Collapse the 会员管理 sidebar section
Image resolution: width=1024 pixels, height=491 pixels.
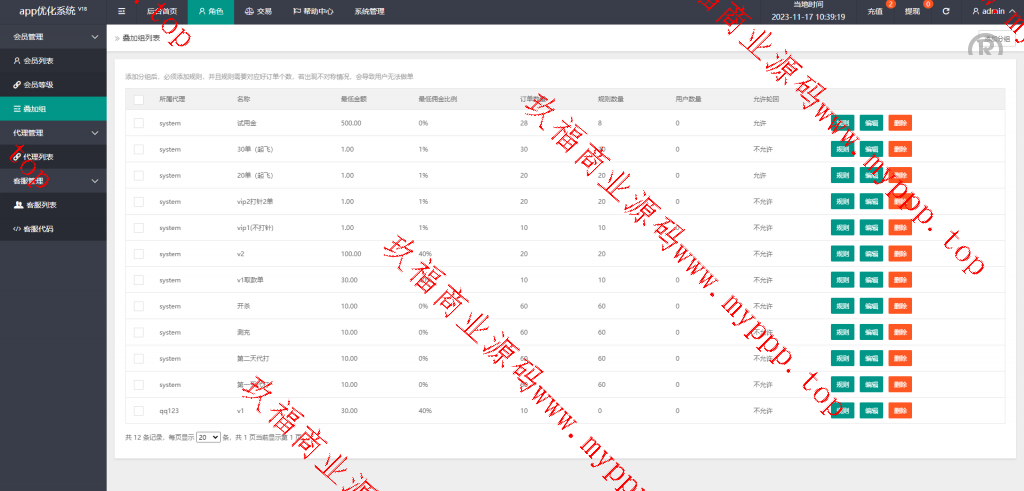tap(52, 37)
